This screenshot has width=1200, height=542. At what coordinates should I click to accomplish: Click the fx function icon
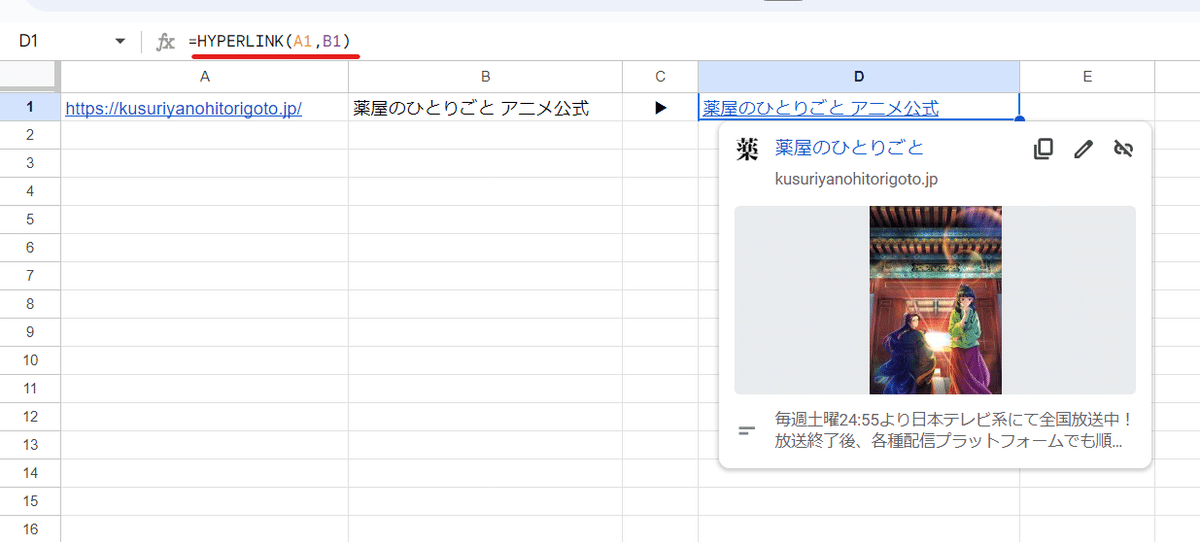[166, 42]
